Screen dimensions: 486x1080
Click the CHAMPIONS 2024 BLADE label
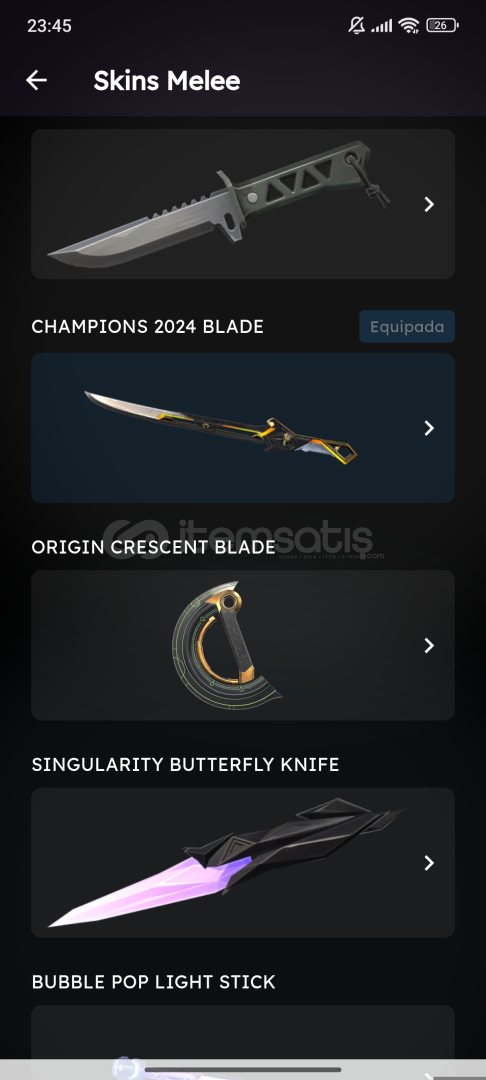pyautogui.click(x=147, y=326)
